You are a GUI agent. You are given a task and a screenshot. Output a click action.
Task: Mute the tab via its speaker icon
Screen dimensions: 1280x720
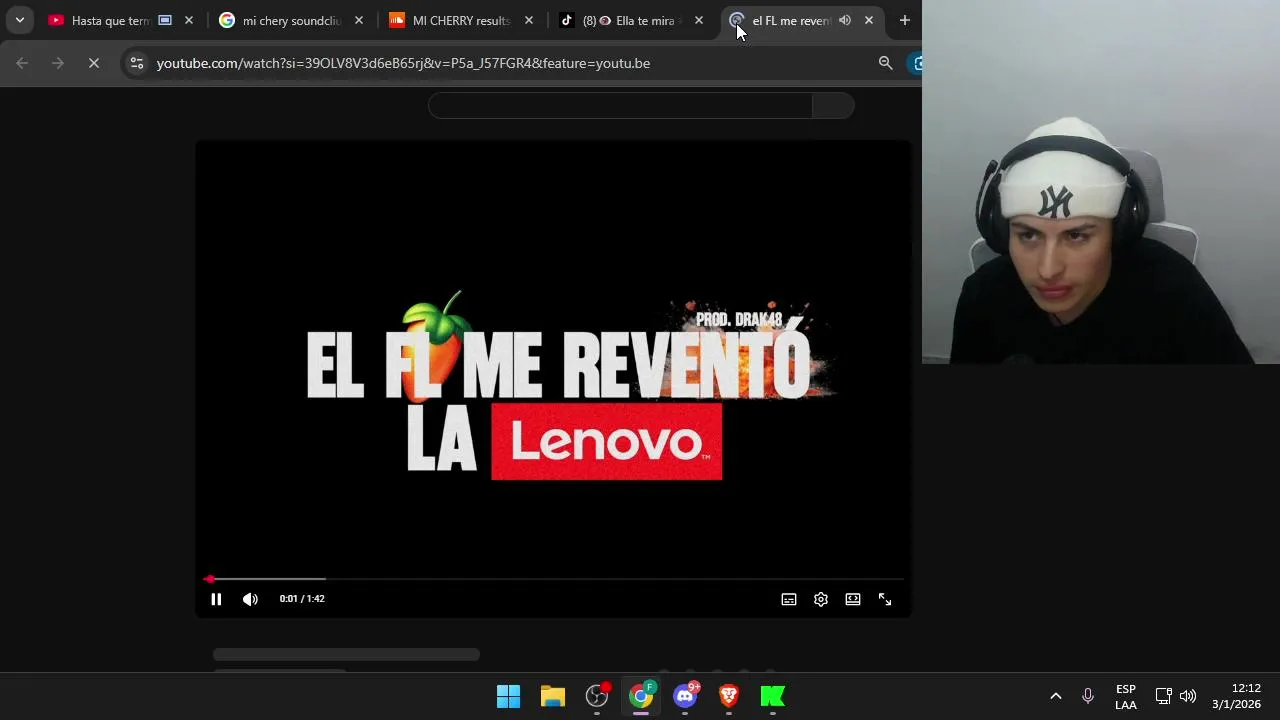(x=845, y=20)
